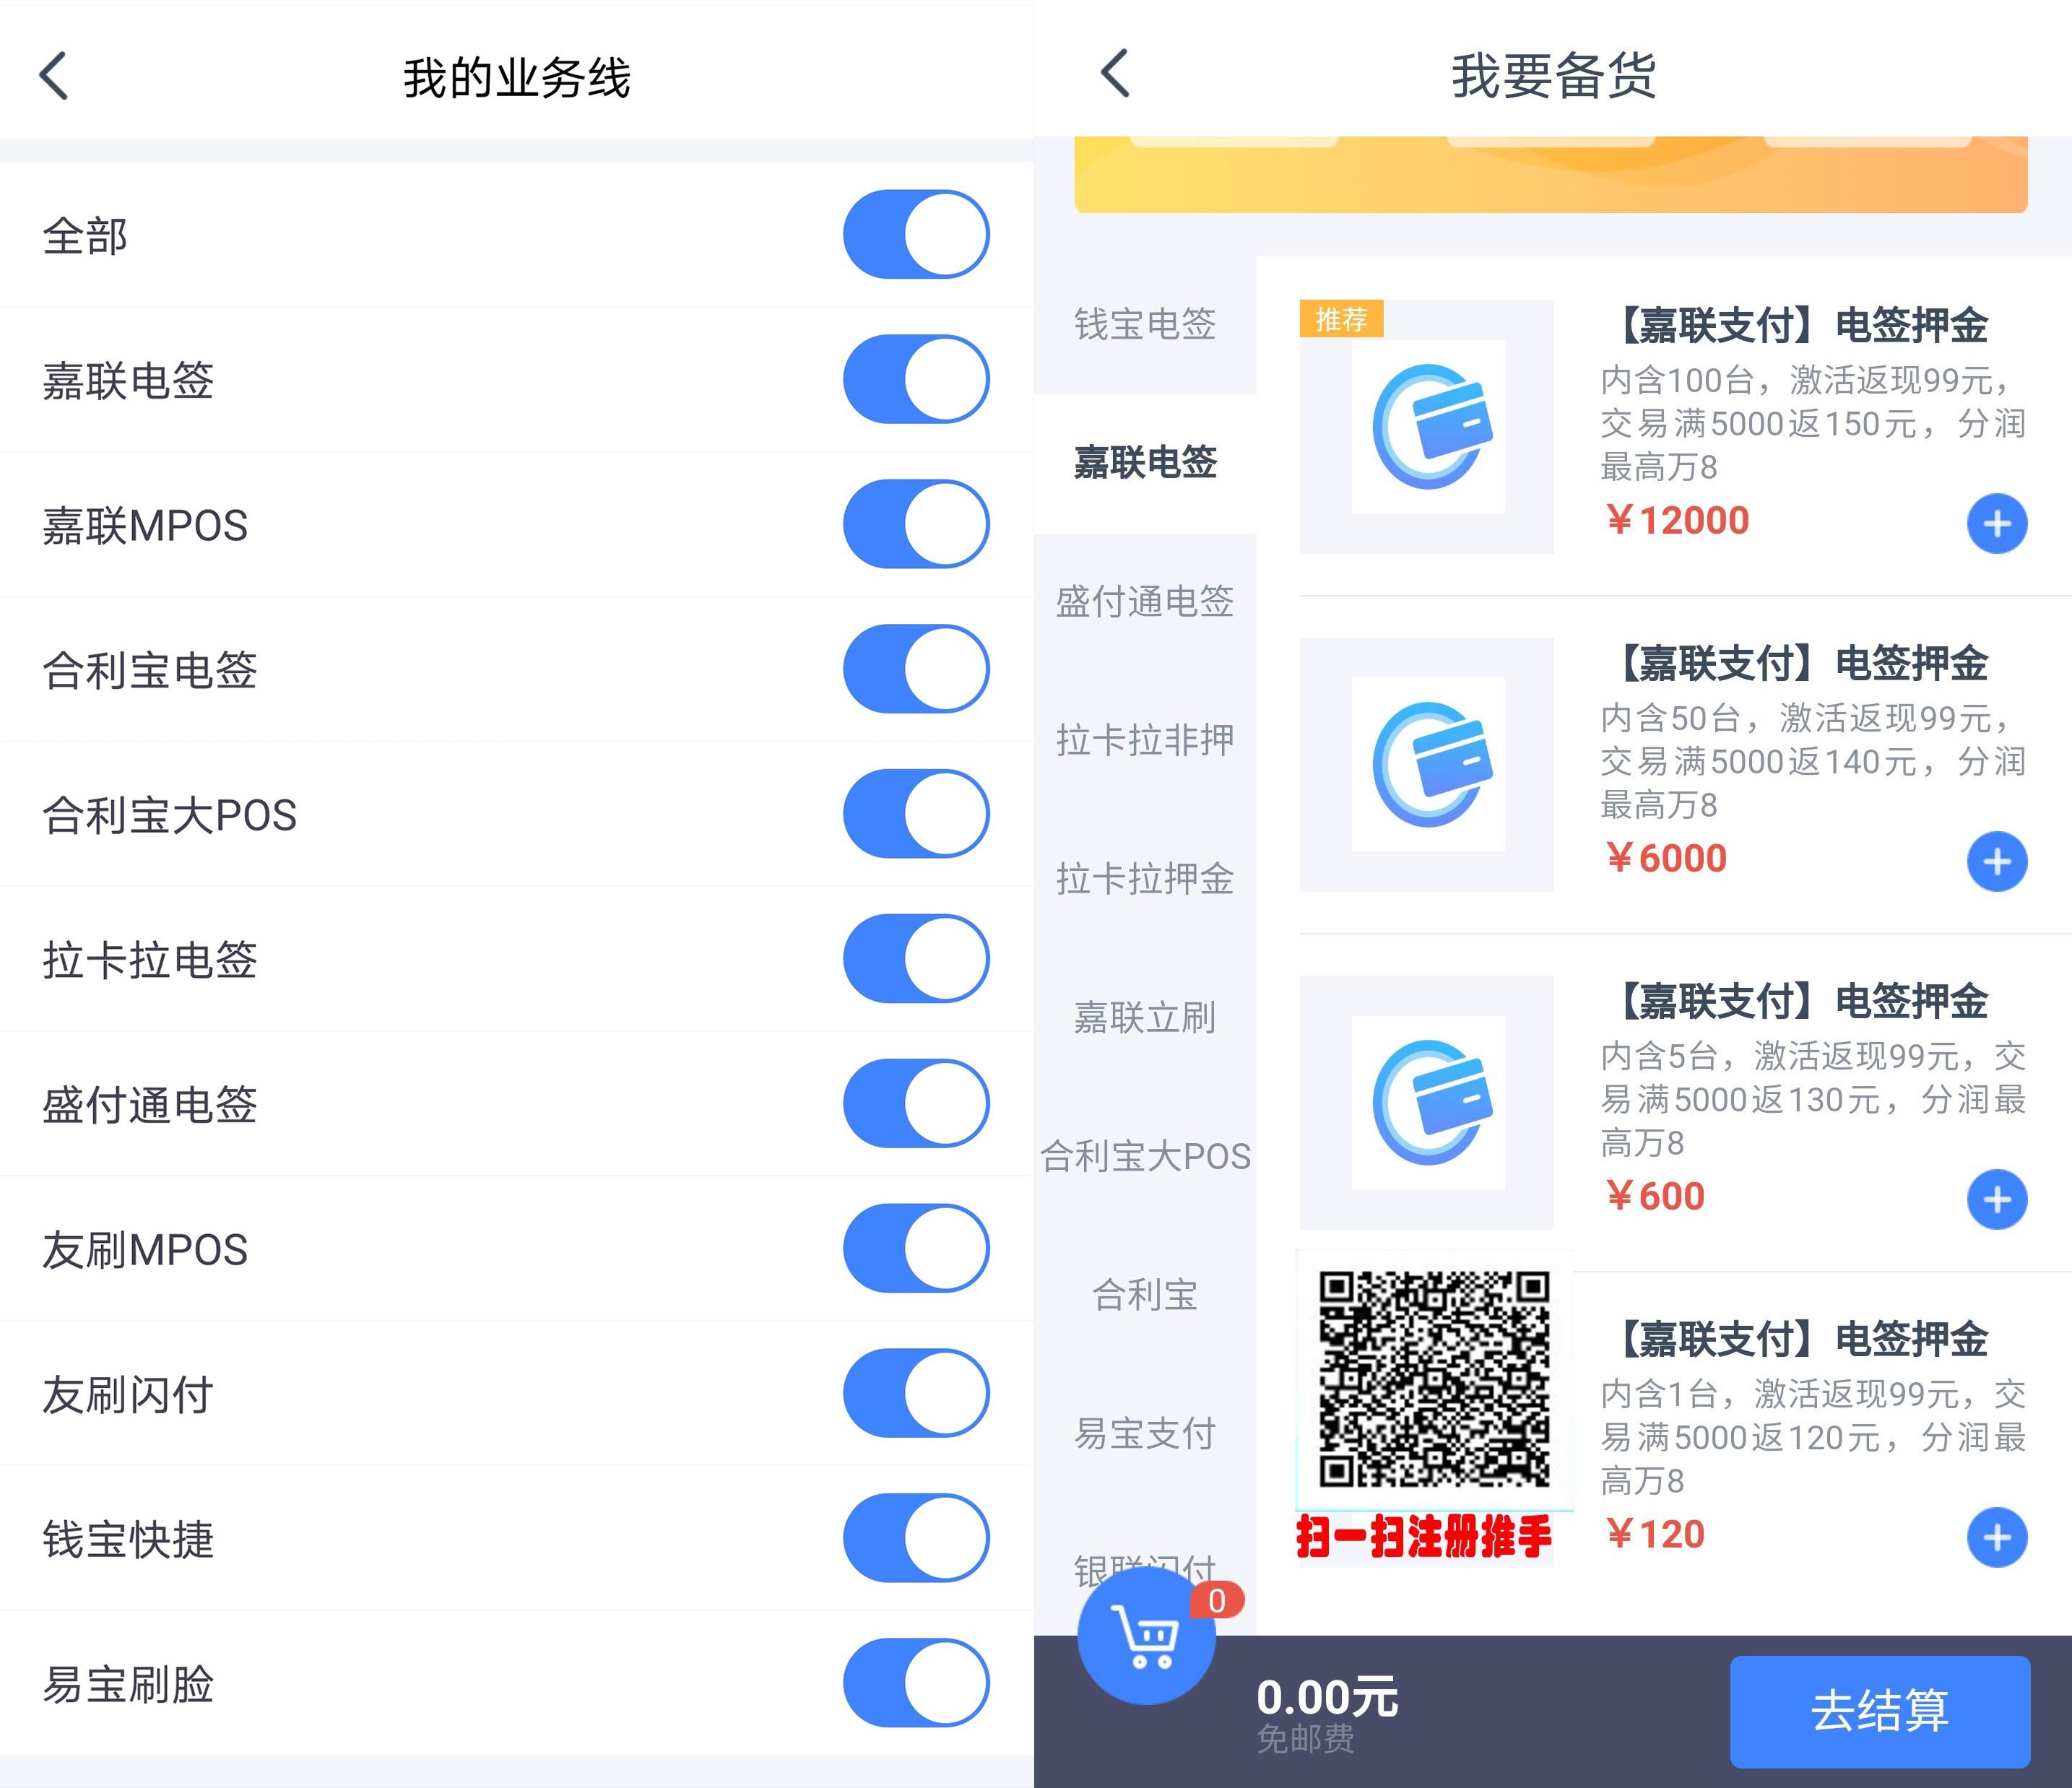Open the 易宝支付 category
The height and width of the screenshot is (1788, 2072).
click(x=1145, y=1435)
